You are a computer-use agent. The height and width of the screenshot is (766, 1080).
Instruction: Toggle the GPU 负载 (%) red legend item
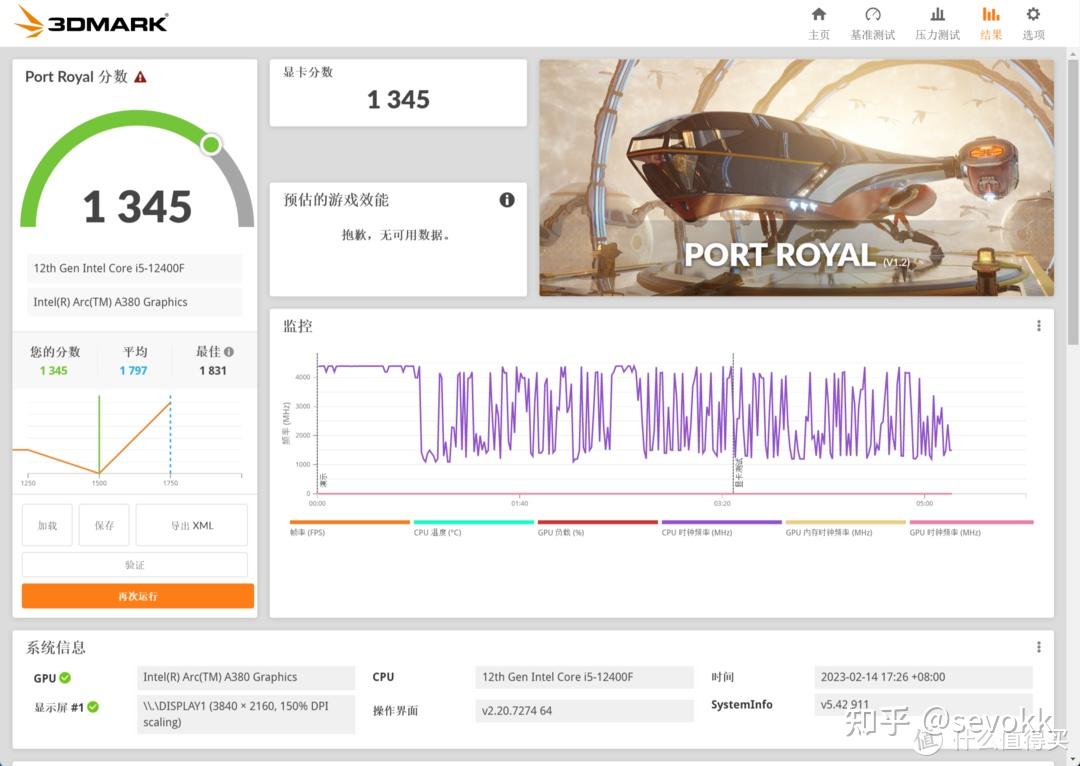coord(598,528)
